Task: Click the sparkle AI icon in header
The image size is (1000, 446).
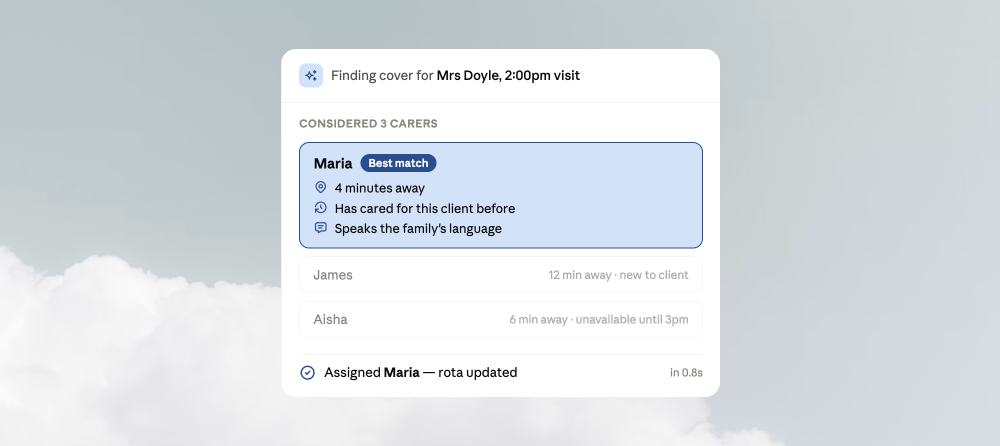Action: (x=311, y=75)
